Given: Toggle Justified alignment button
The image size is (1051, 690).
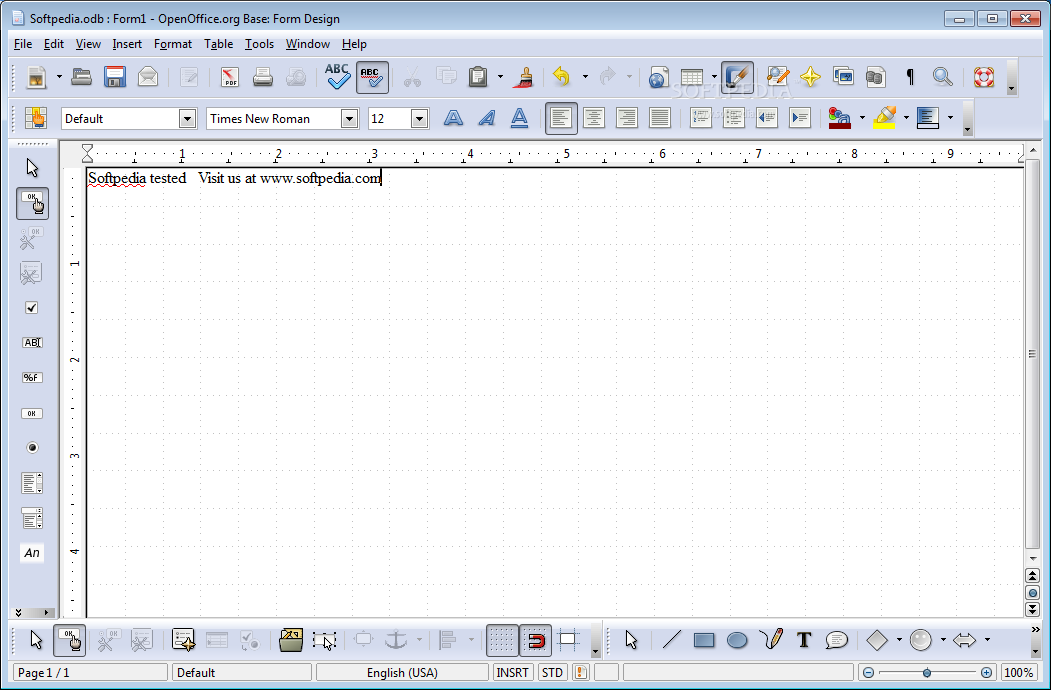Looking at the screenshot, I should coord(660,118).
